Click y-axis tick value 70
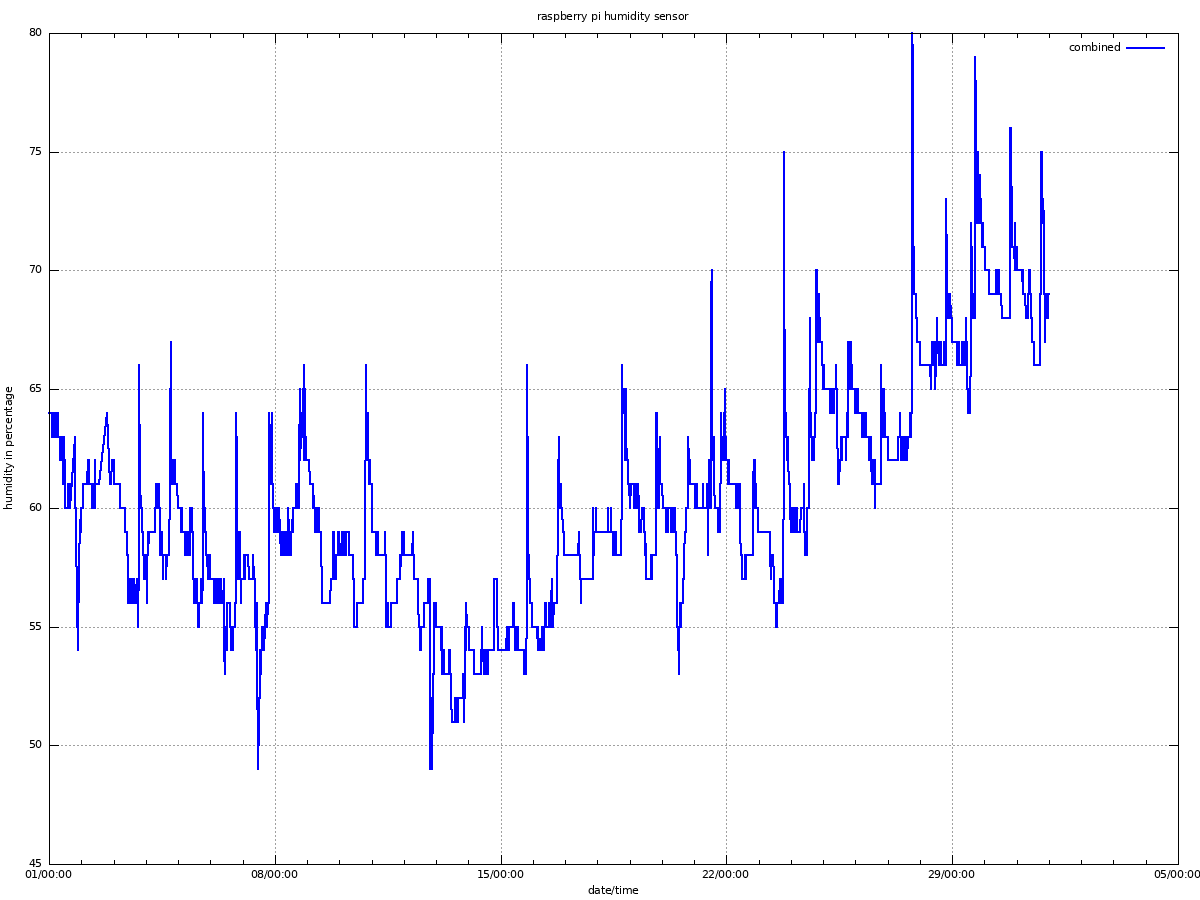The height and width of the screenshot is (900, 1200). pyautogui.click(x=37, y=270)
